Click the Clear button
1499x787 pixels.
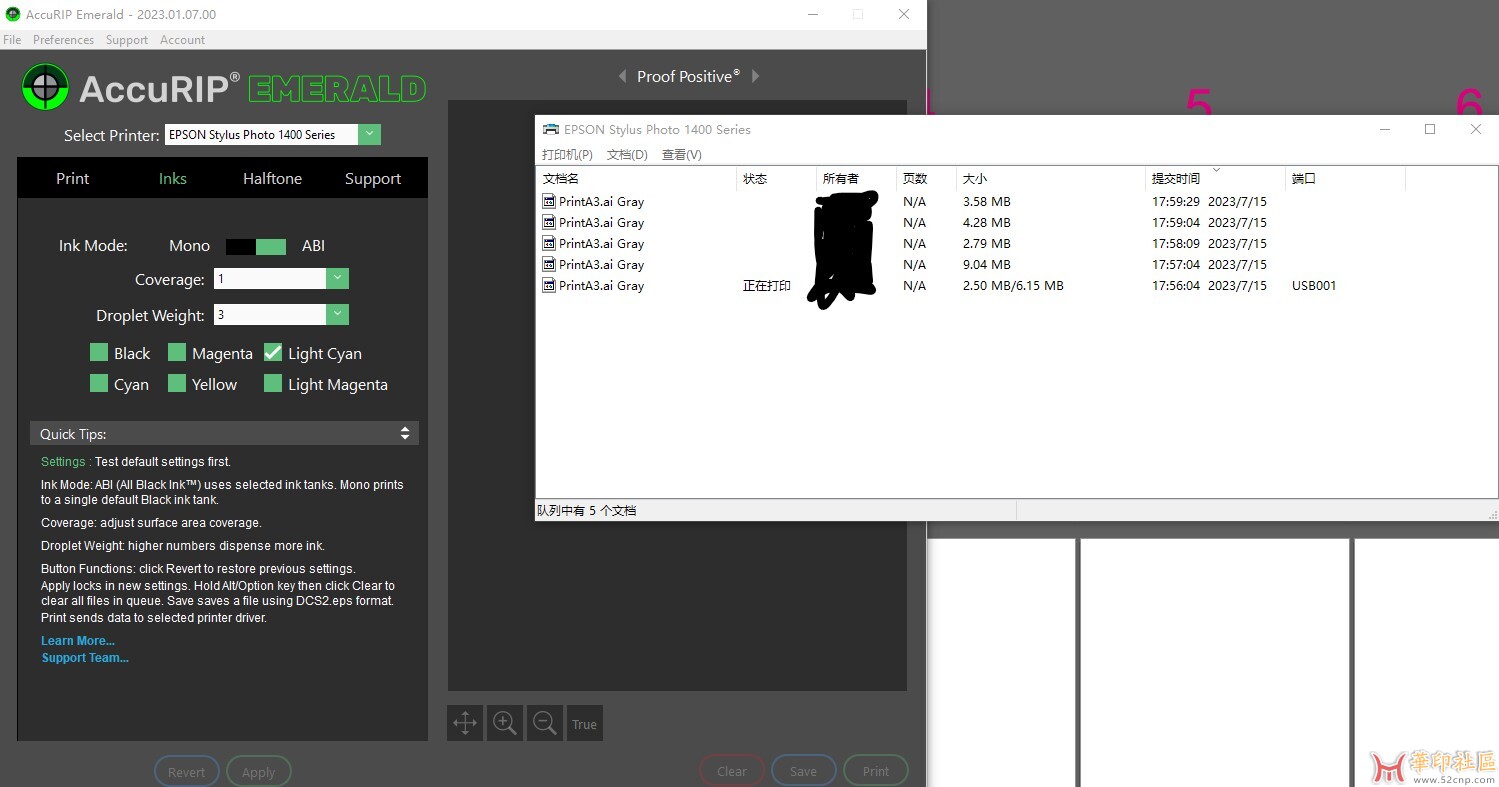tap(731, 771)
